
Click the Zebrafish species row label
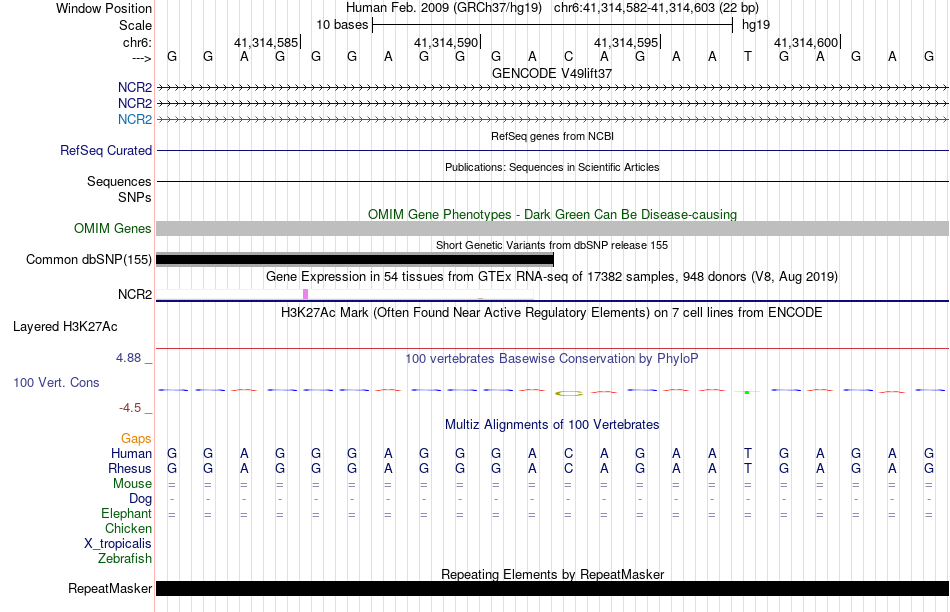pos(125,558)
